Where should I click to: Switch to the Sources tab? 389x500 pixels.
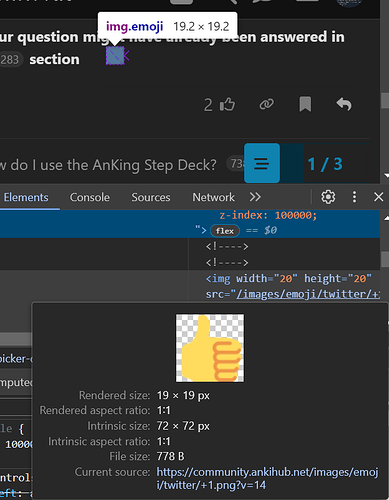pos(151,197)
